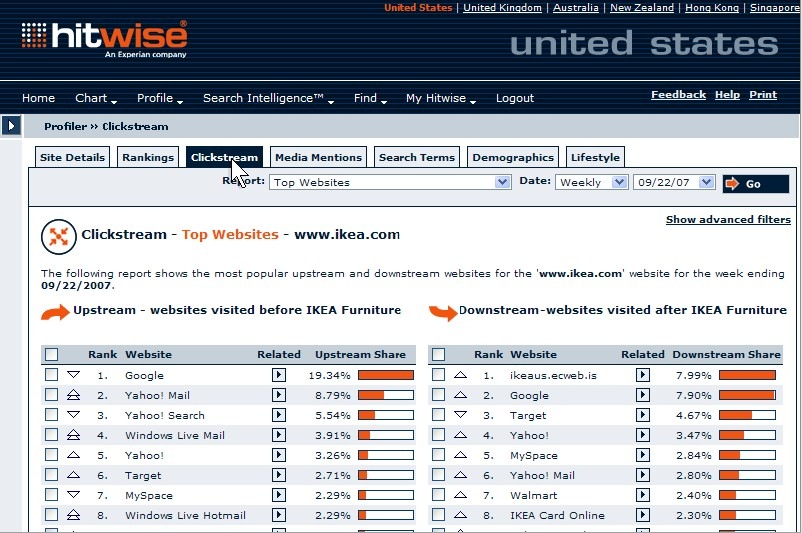This screenshot has width=802, height=533.
Task: Toggle the downstream select-all header checkbox
Action: 438,354
